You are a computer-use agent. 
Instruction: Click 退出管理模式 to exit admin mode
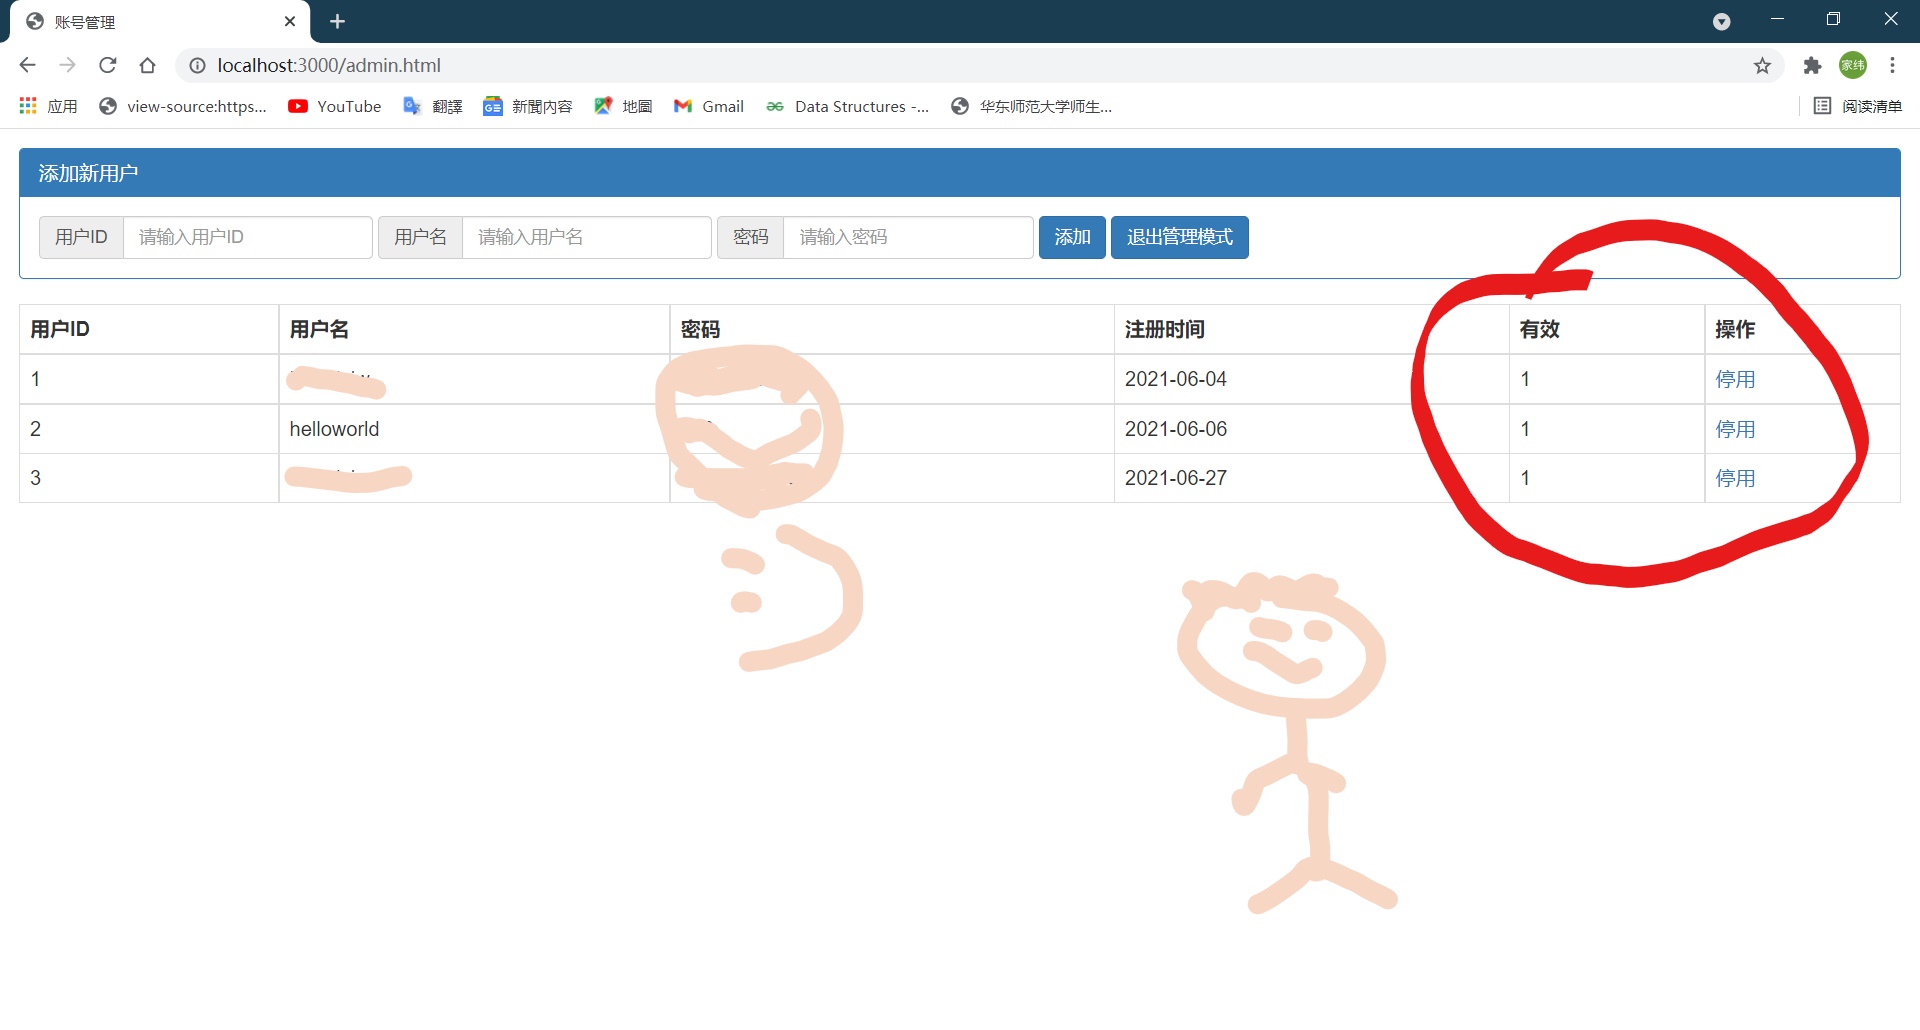coord(1180,237)
